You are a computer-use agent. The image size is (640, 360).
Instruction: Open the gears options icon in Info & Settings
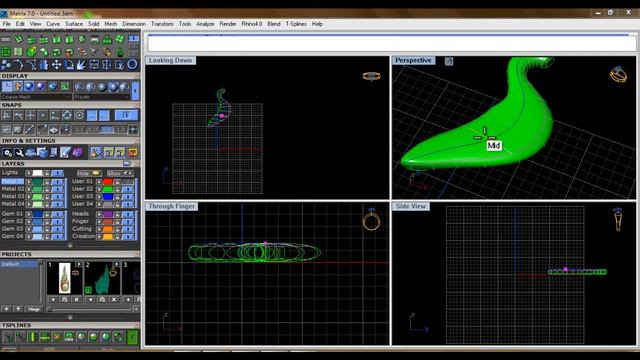[7, 153]
